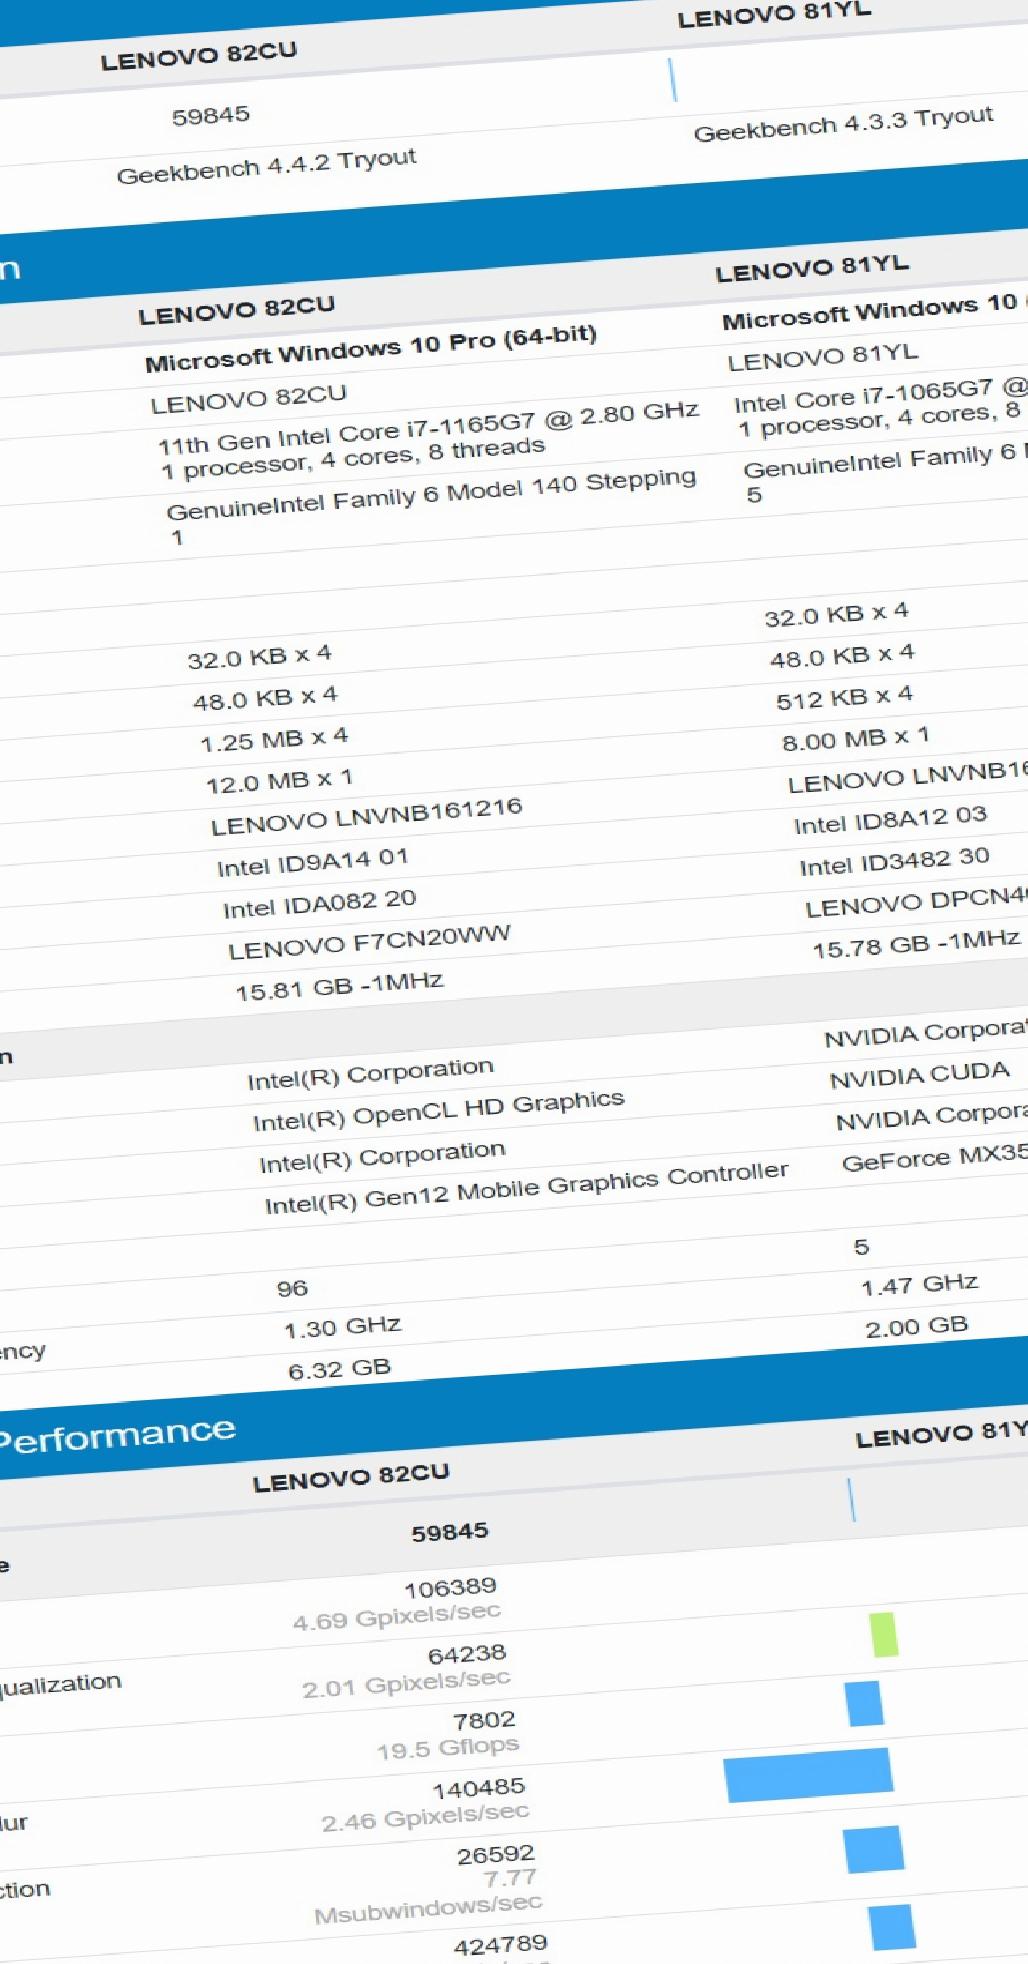The width and height of the screenshot is (1028, 1964).
Task: Select the 'Intel ID3482 30' value
Action: click(x=894, y=862)
